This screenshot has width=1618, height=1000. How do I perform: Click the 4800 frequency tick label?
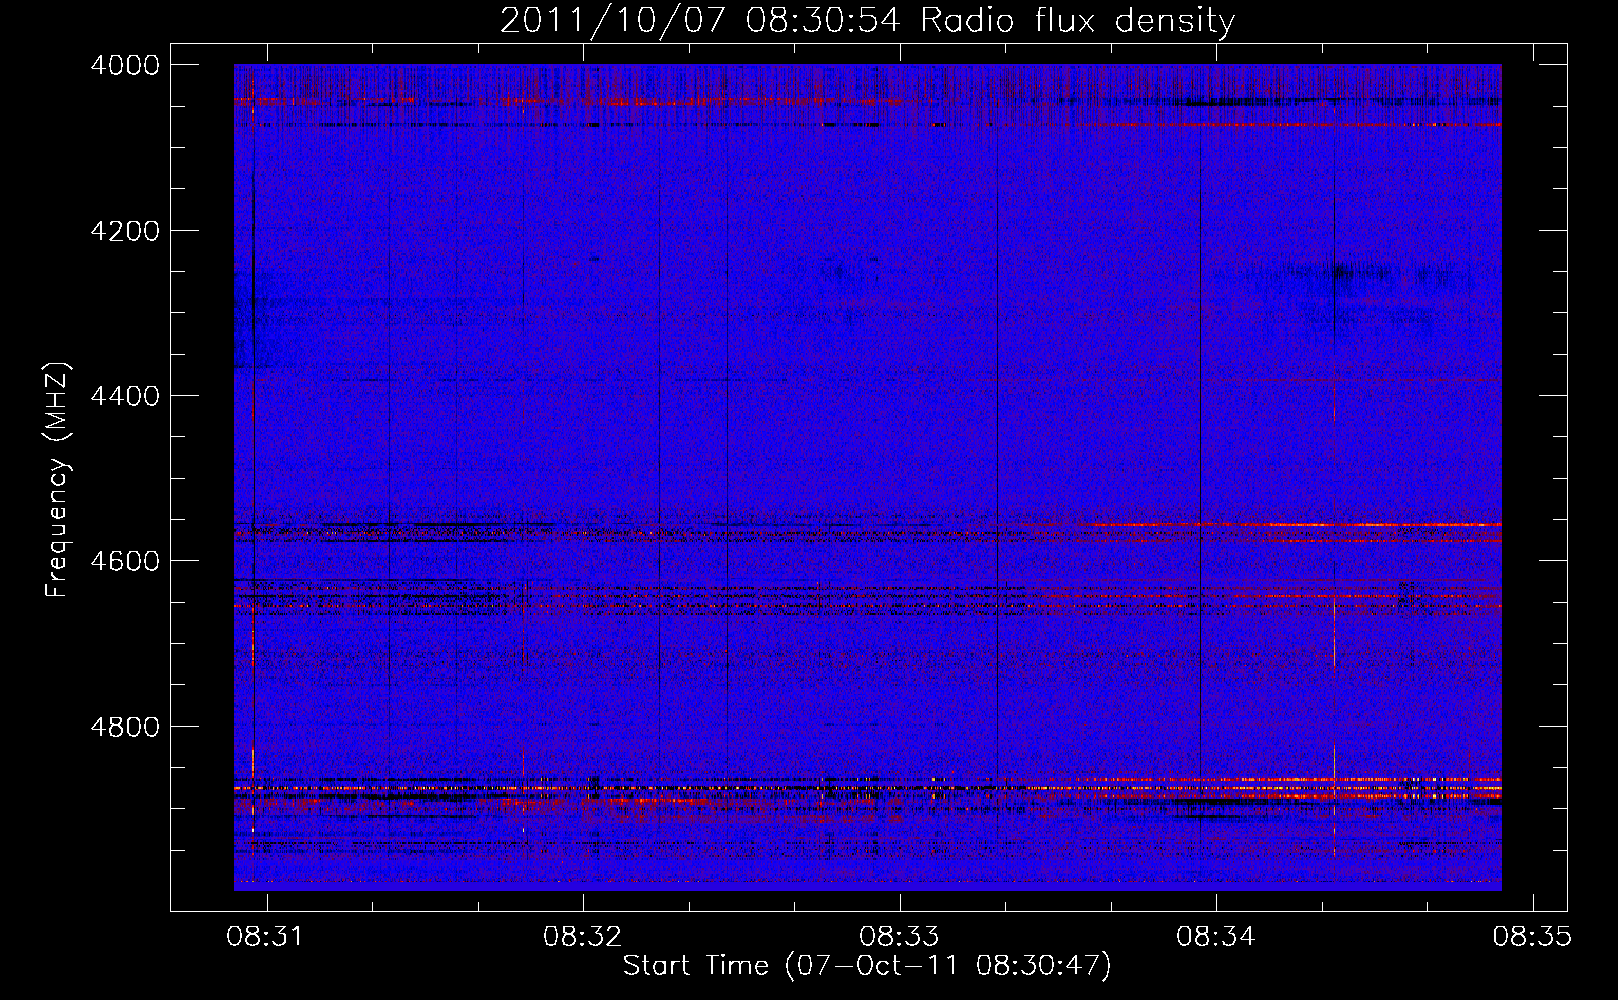click(125, 726)
